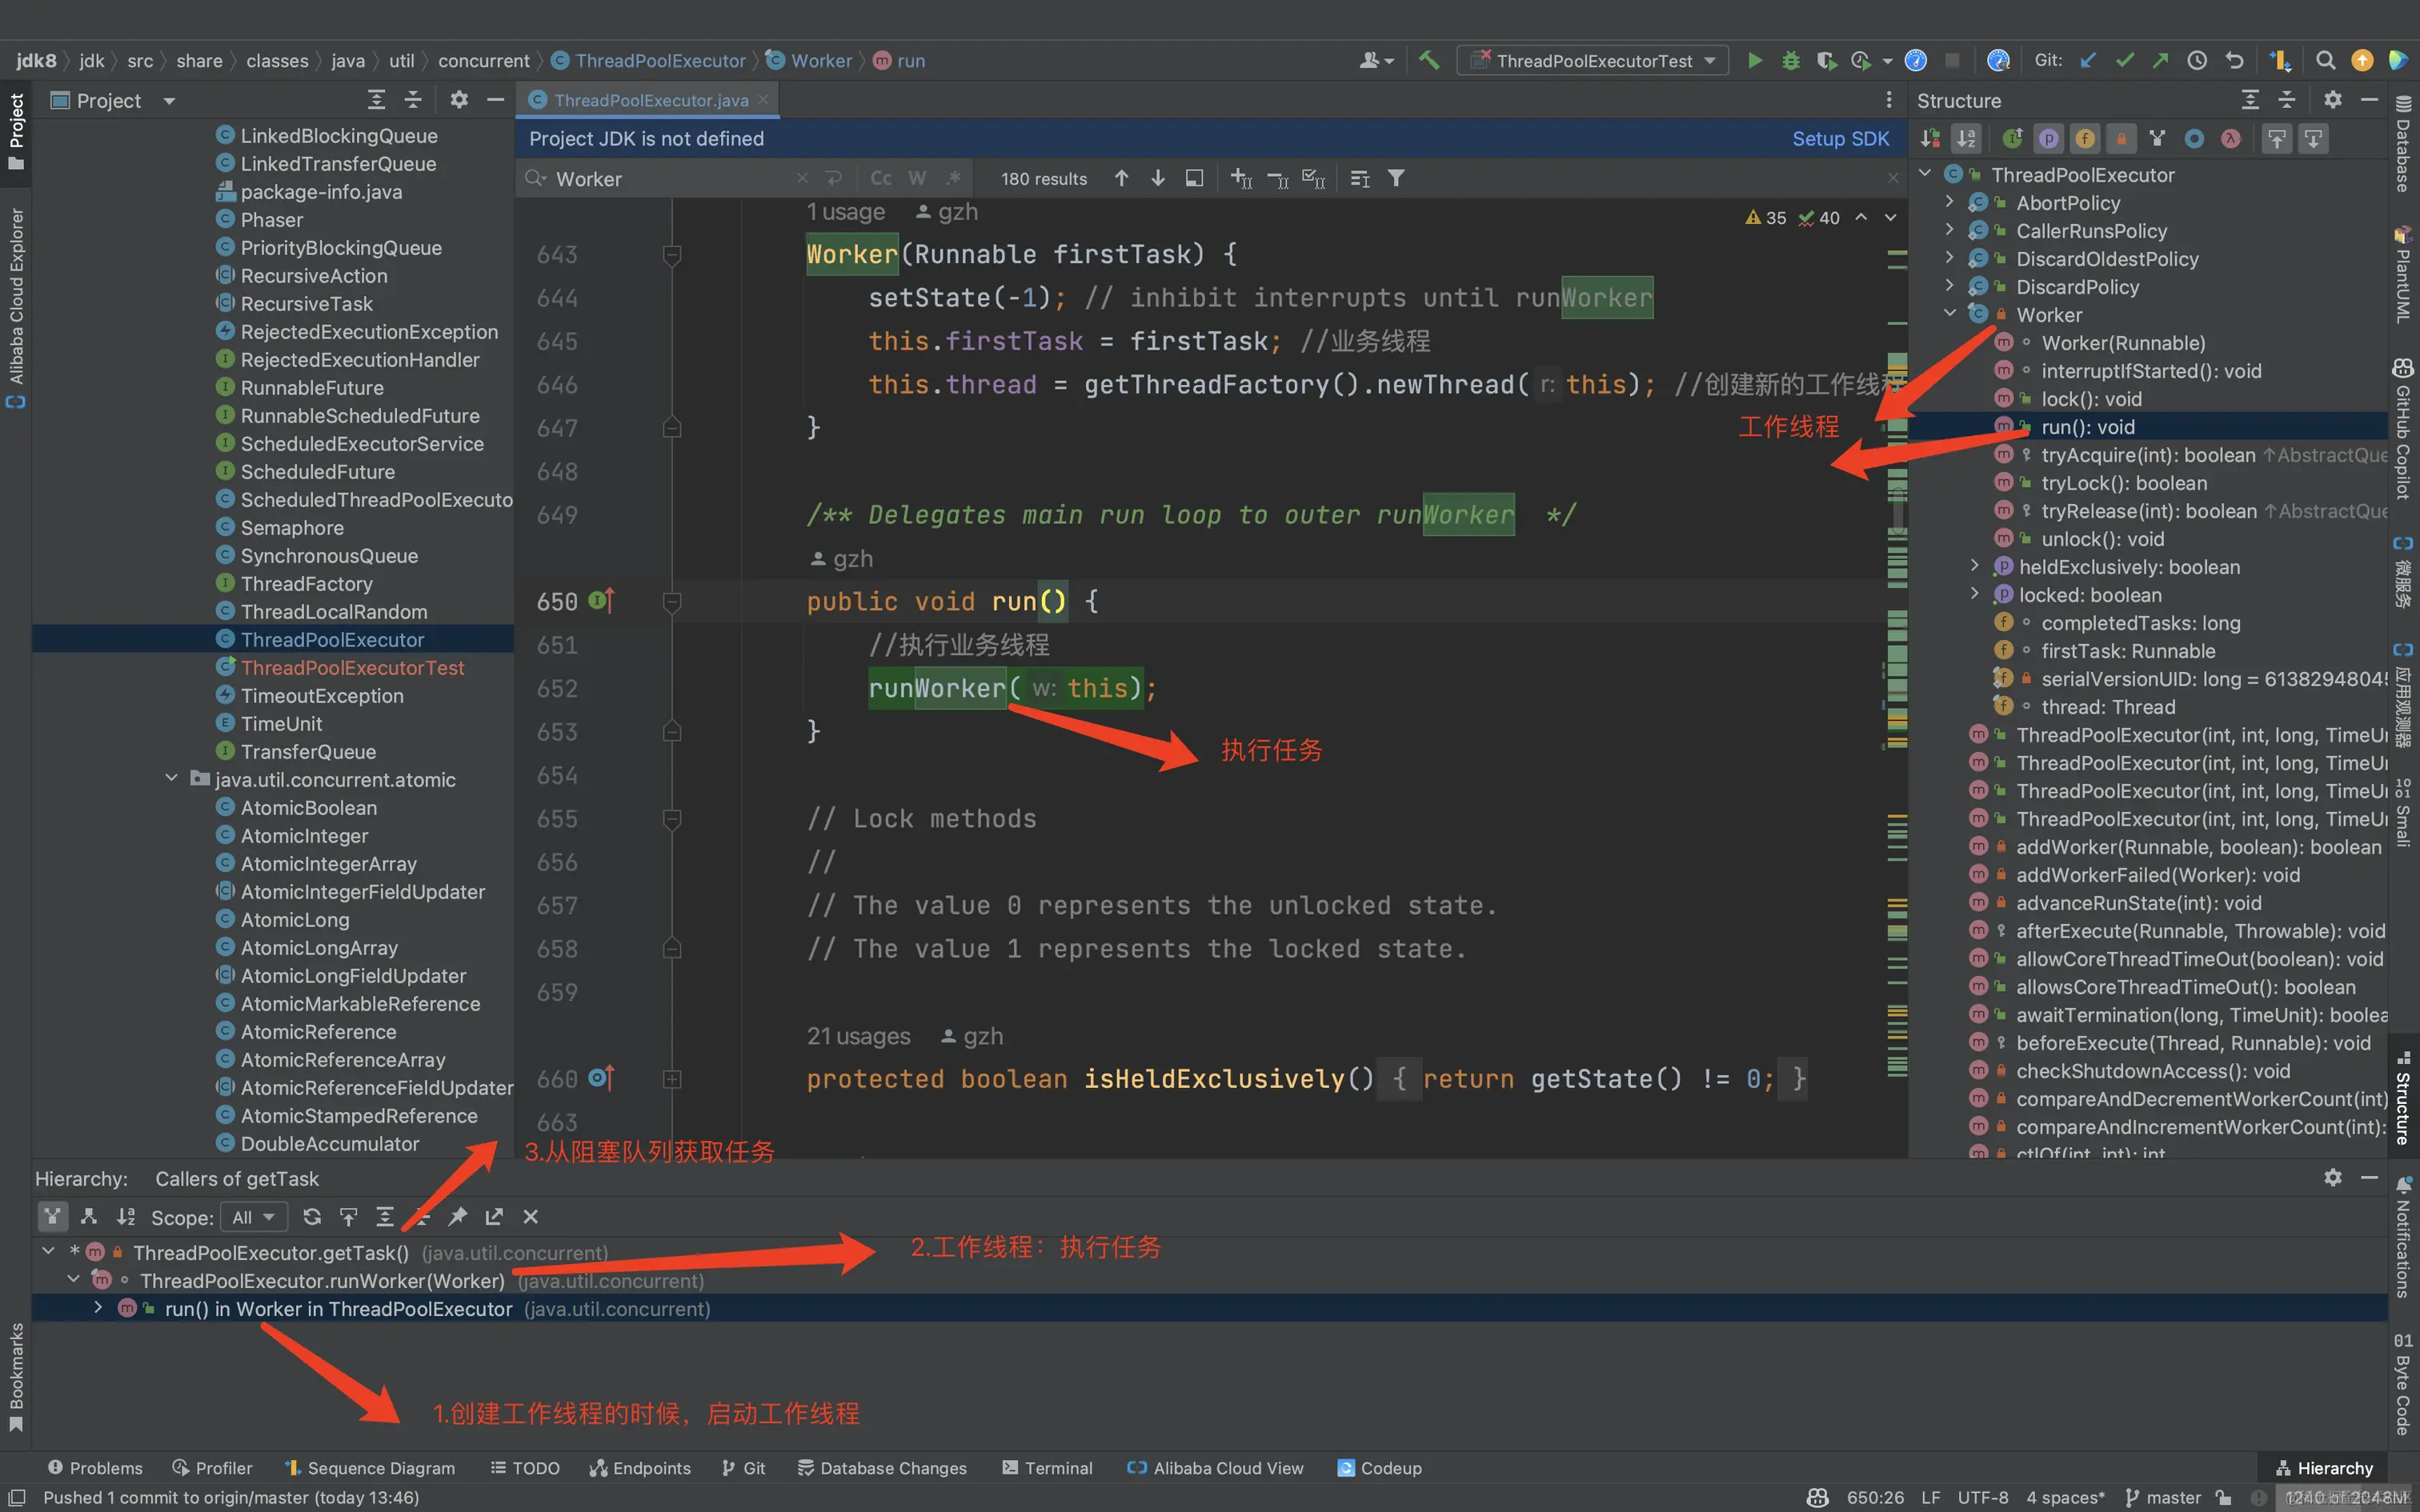Viewport: 2420px width, 1512px height.
Task: Toggle whole Words (W) search option
Action: (917, 178)
